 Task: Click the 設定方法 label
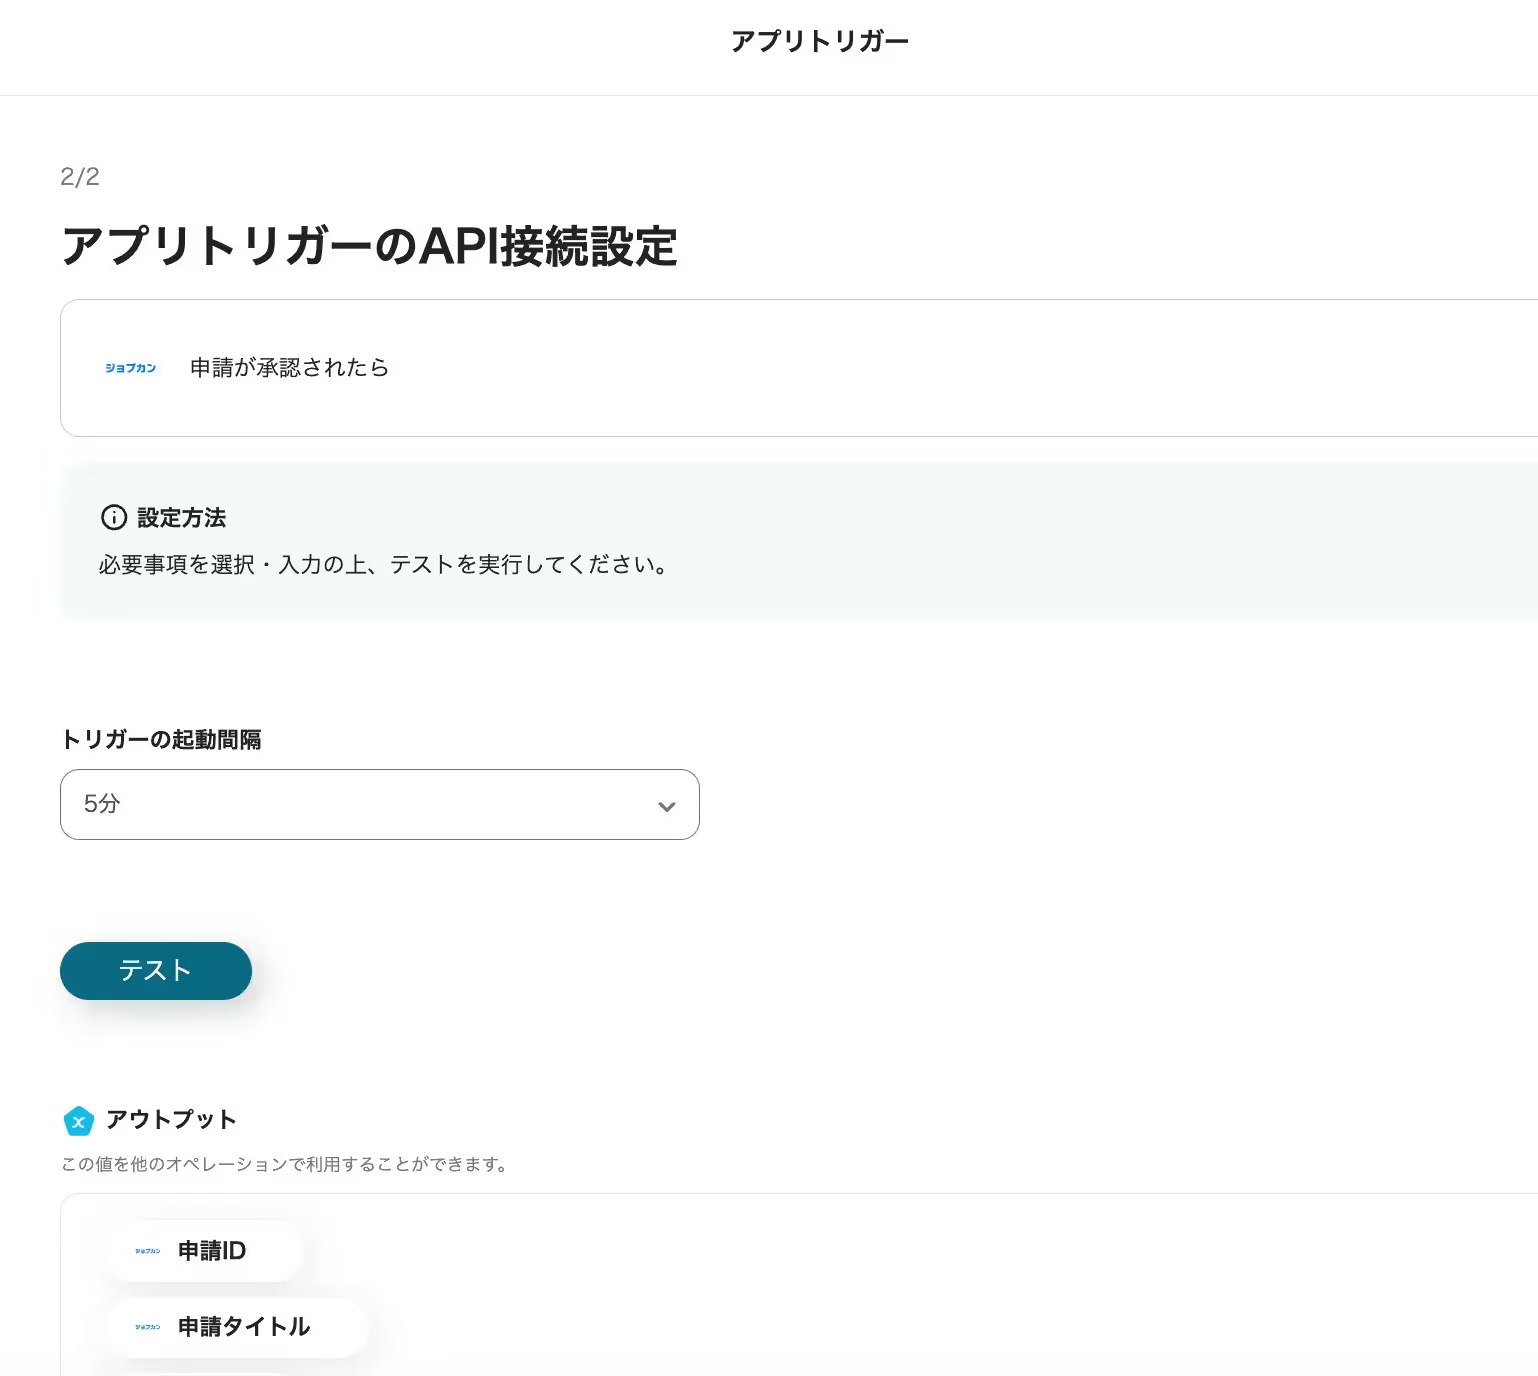[x=181, y=518]
